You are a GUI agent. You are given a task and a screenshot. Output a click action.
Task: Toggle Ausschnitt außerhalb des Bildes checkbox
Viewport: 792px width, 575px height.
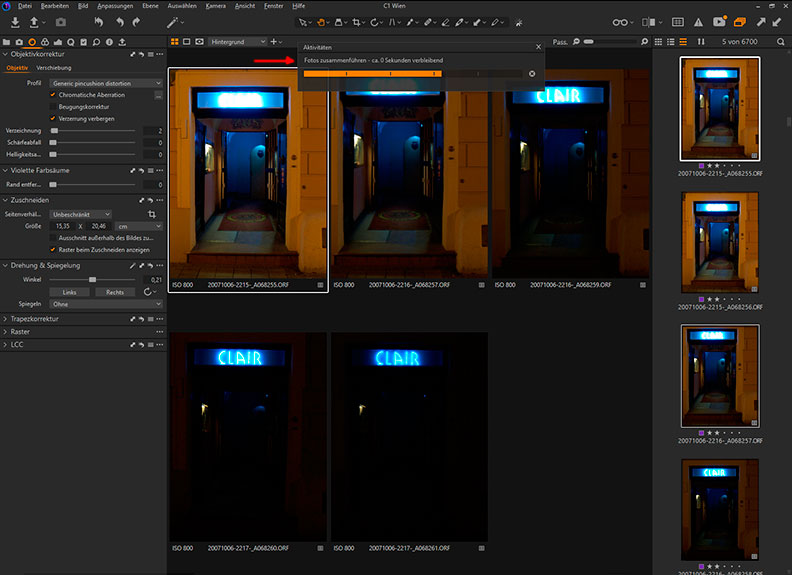point(53,237)
